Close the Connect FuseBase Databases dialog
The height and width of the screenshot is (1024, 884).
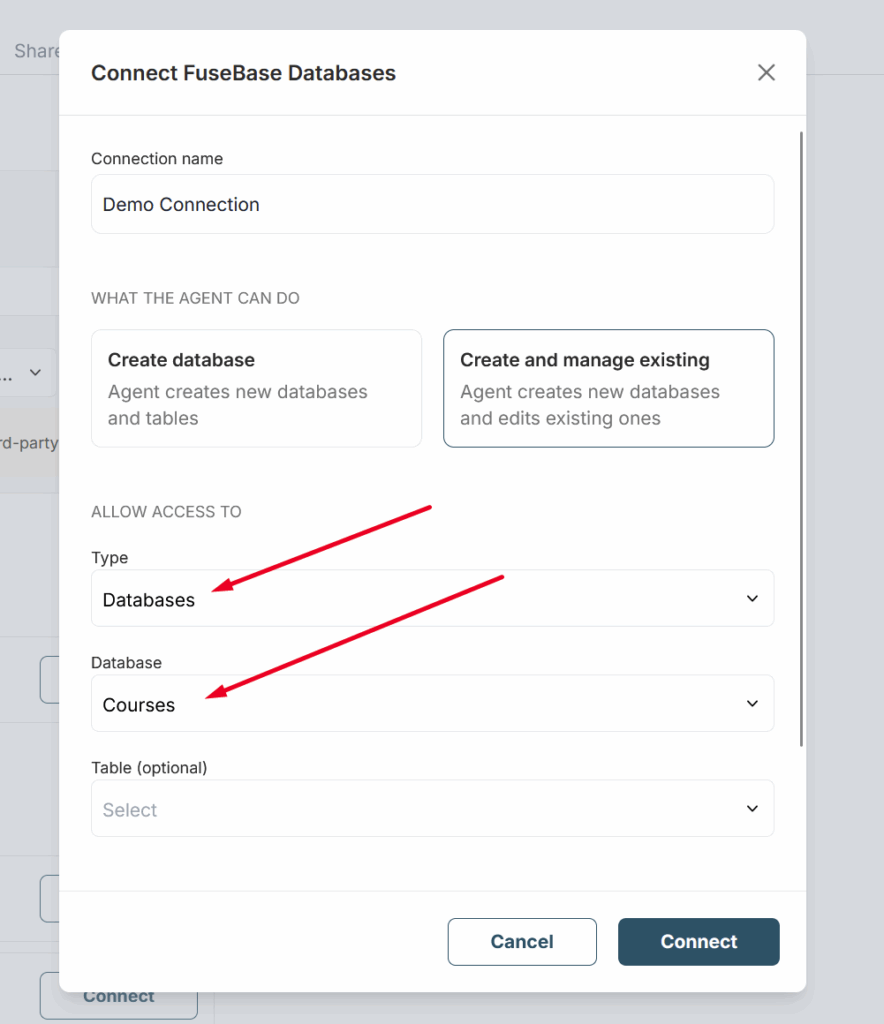(x=766, y=72)
